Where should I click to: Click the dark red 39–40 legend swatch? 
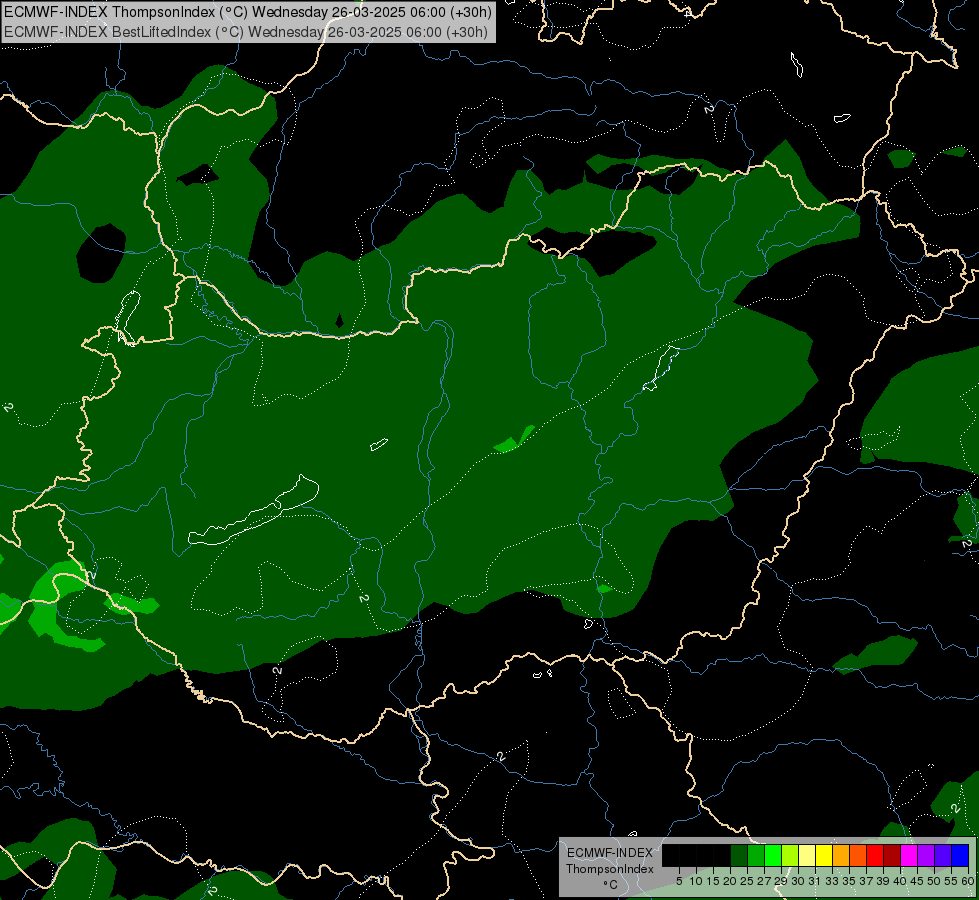pos(892,855)
